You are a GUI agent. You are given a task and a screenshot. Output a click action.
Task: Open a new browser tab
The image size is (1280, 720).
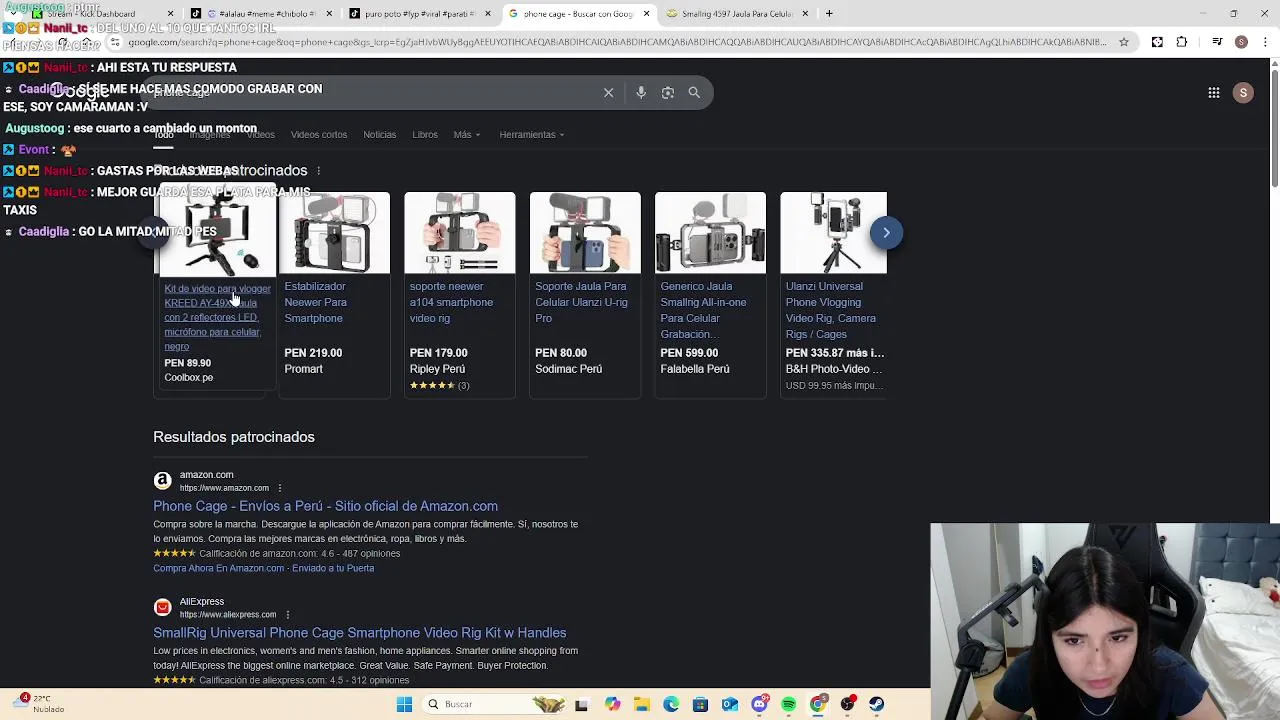(829, 14)
